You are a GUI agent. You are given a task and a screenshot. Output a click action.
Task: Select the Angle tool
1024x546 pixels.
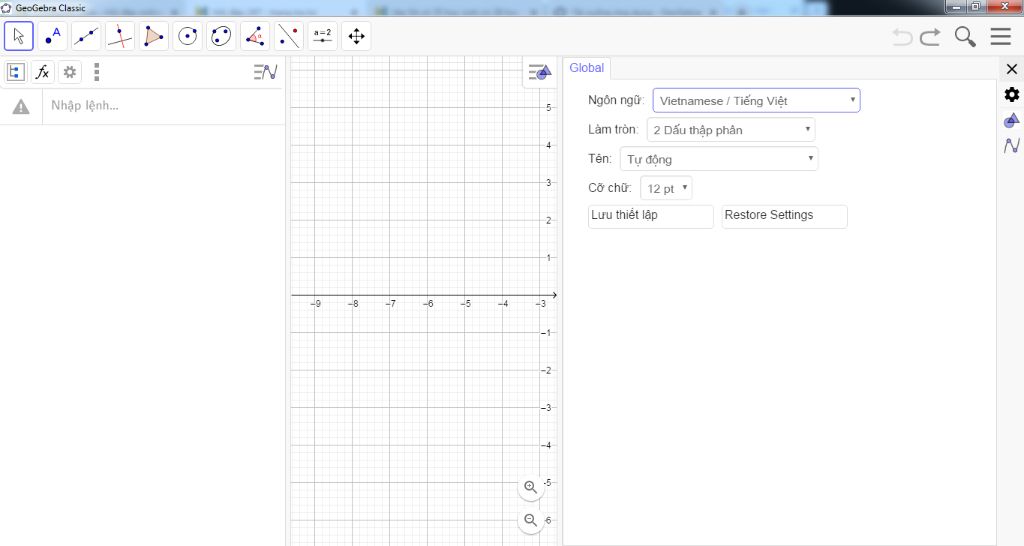pyautogui.click(x=255, y=36)
